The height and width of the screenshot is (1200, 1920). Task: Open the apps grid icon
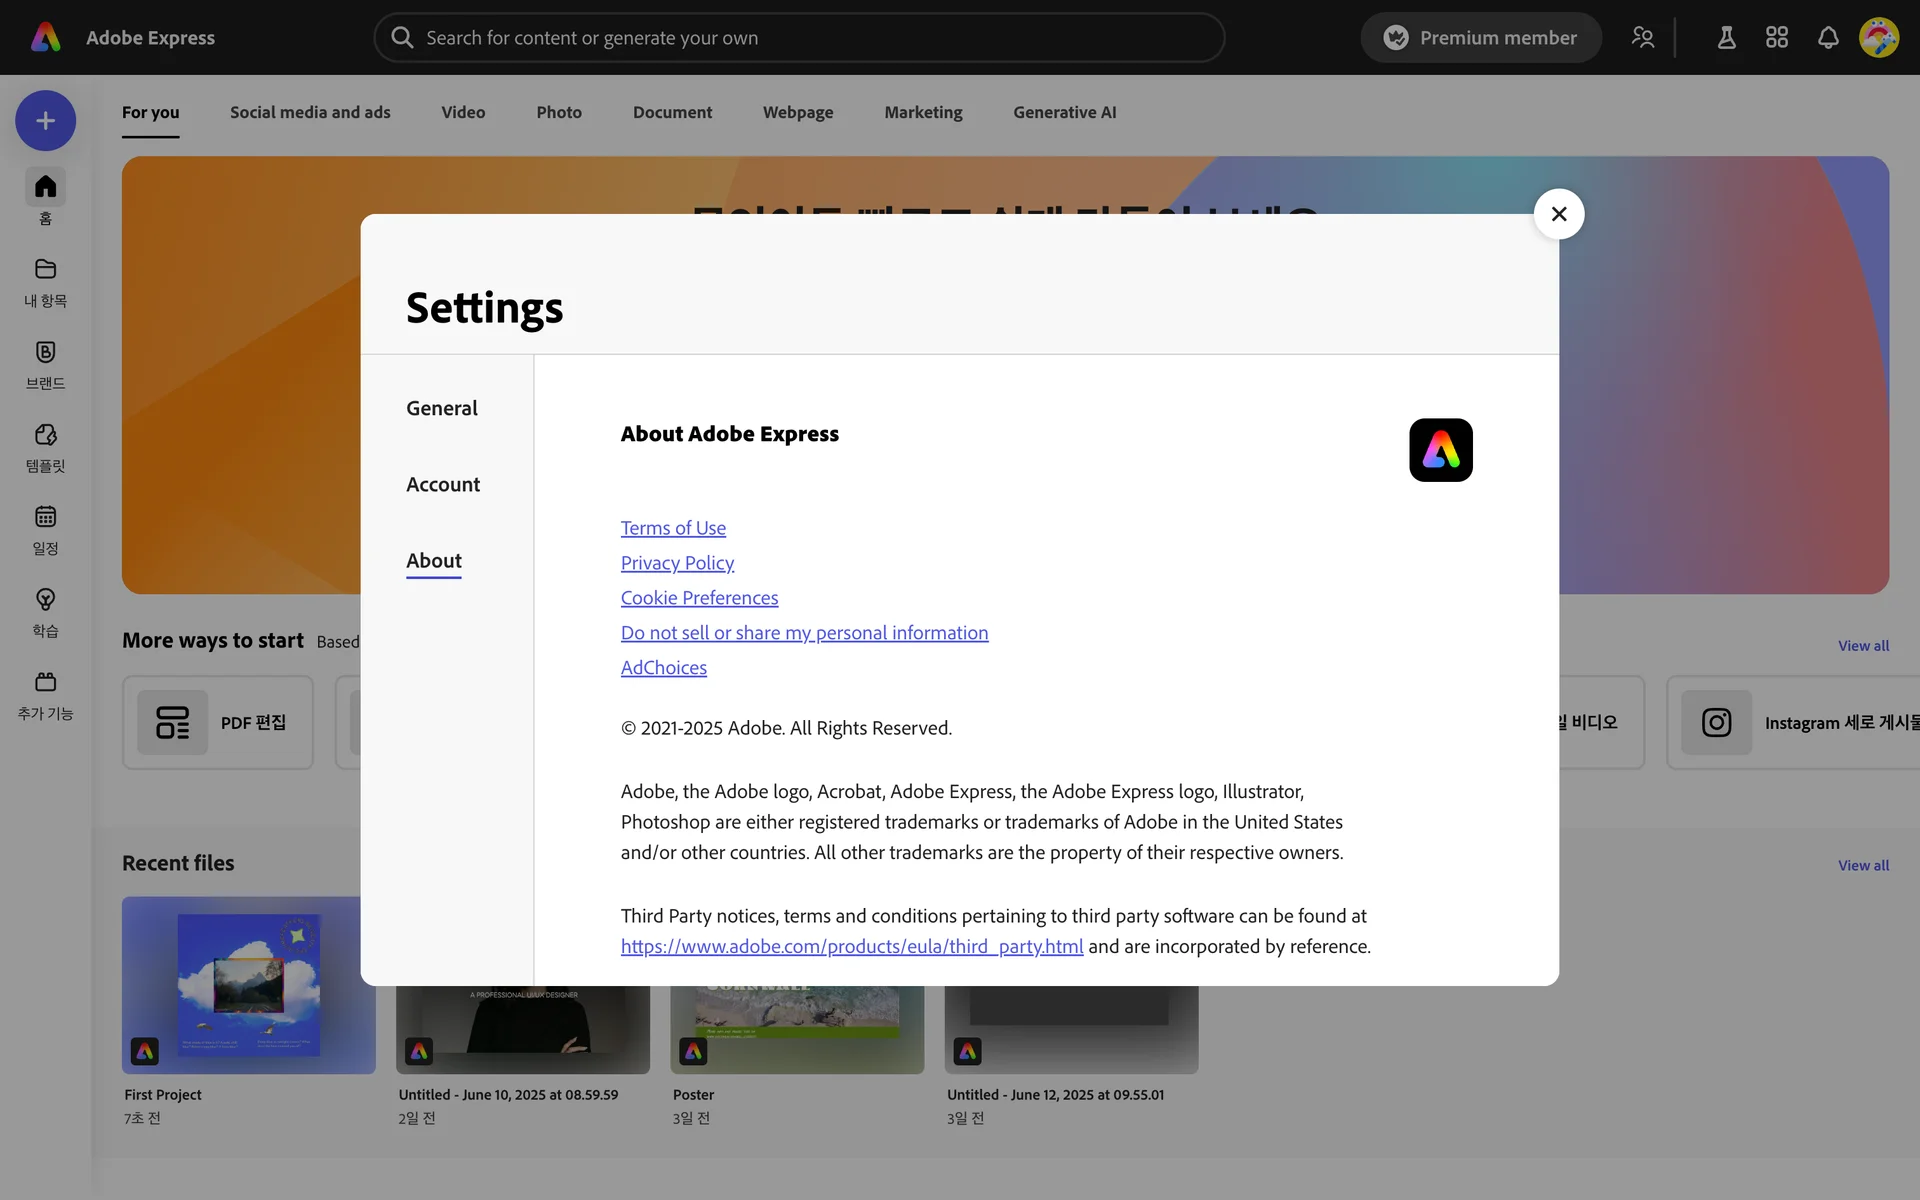[x=1777, y=38]
